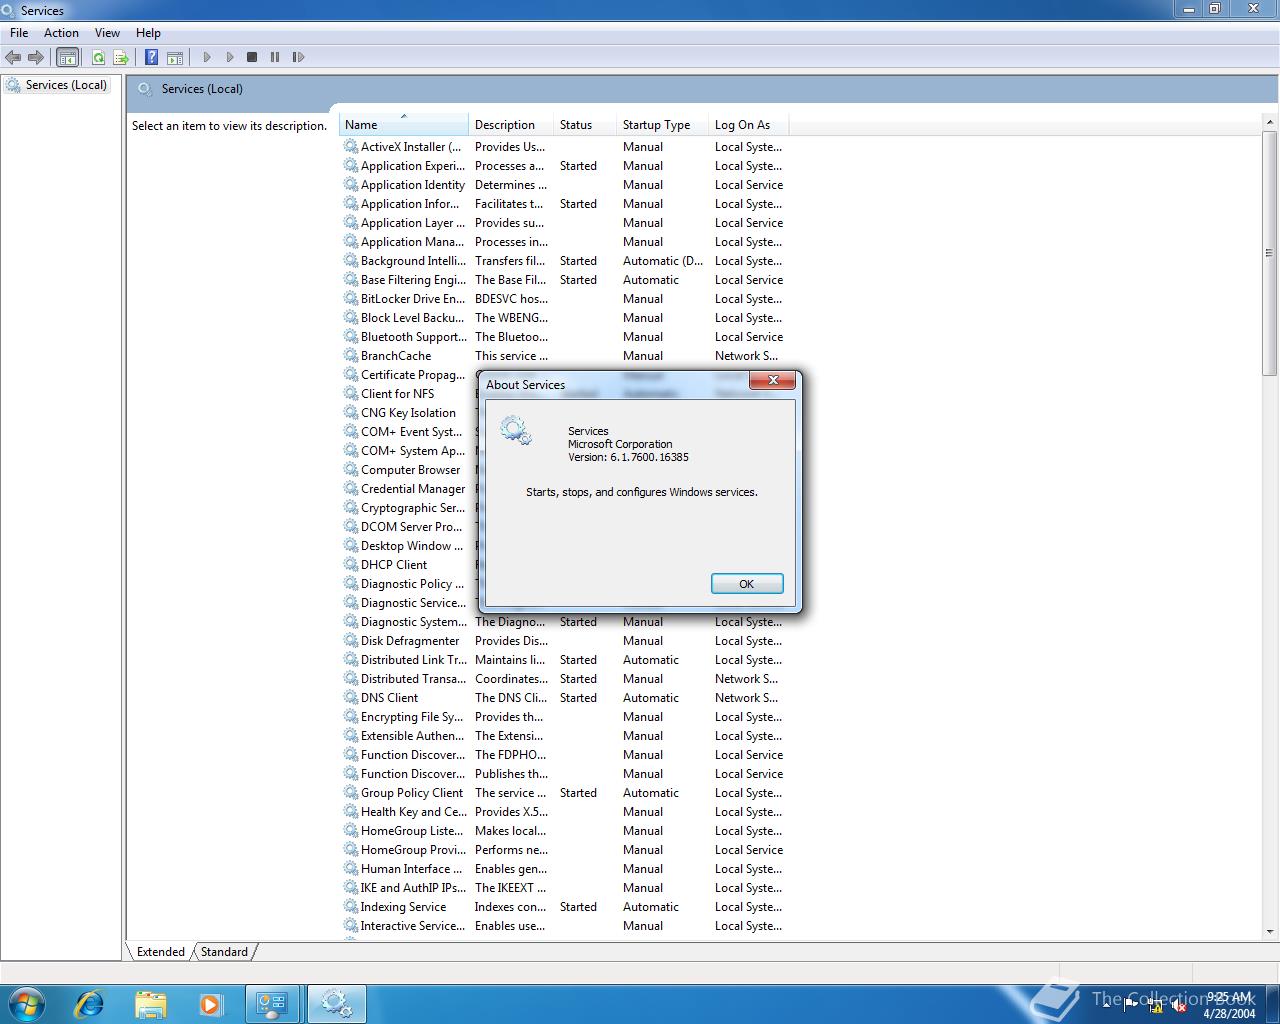Select the Client for NFS service

pos(397,393)
